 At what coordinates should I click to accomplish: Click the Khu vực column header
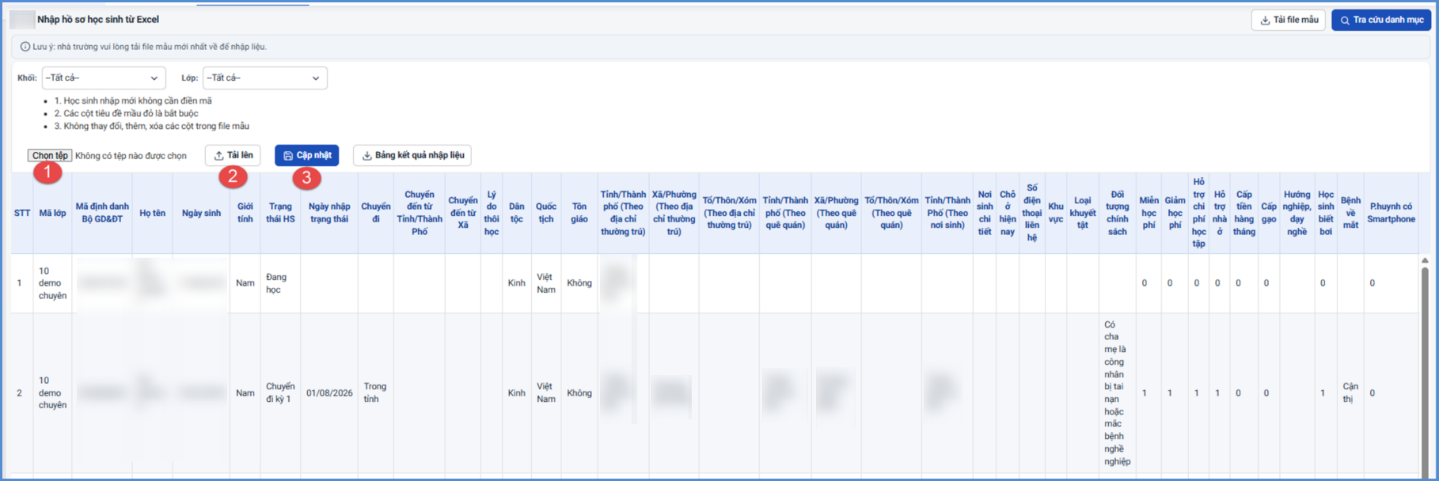pyautogui.click(x=1056, y=213)
